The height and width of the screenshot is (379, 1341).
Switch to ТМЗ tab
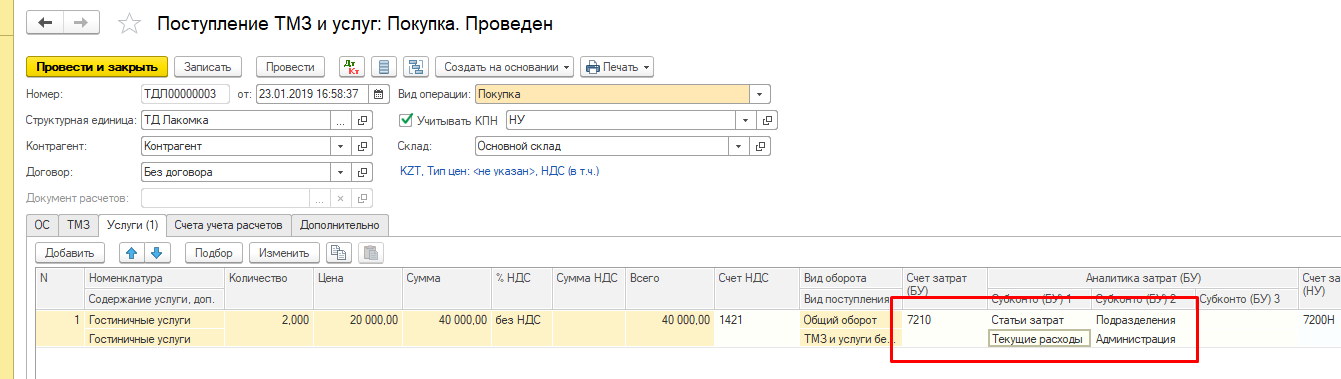click(x=78, y=225)
